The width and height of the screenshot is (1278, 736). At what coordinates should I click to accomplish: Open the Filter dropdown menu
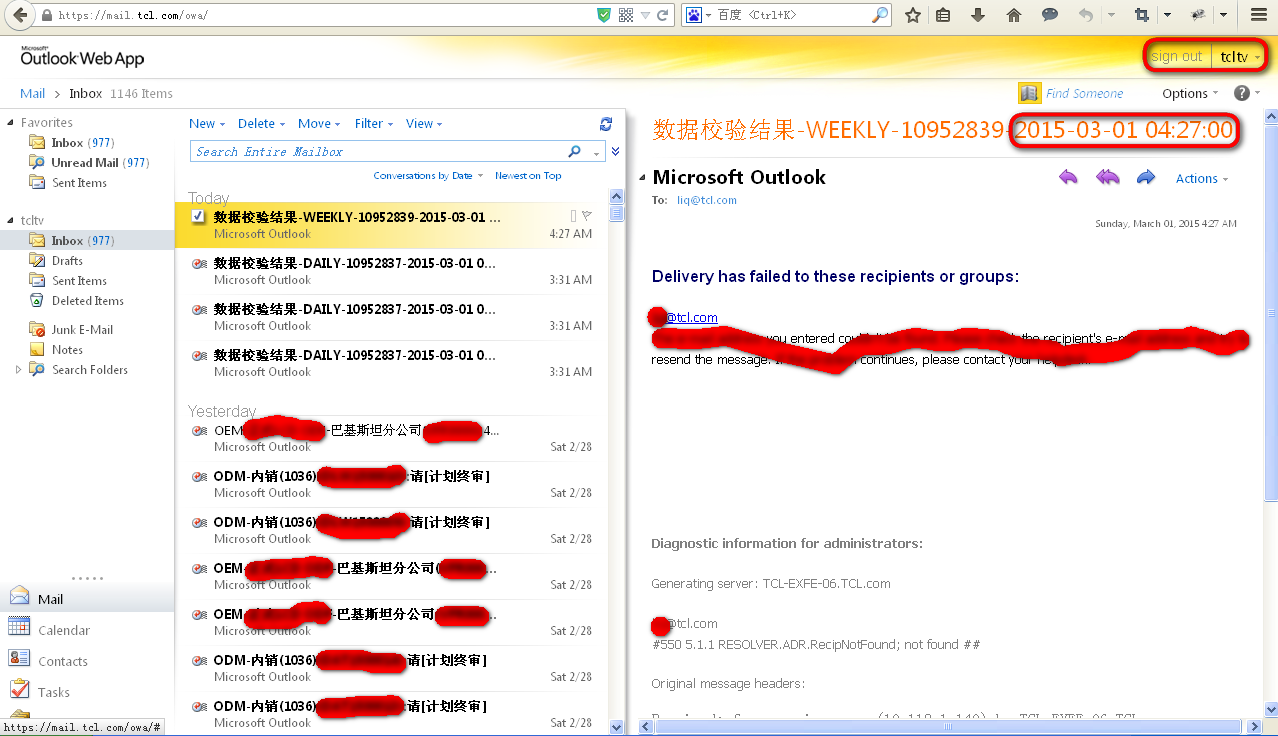point(374,124)
